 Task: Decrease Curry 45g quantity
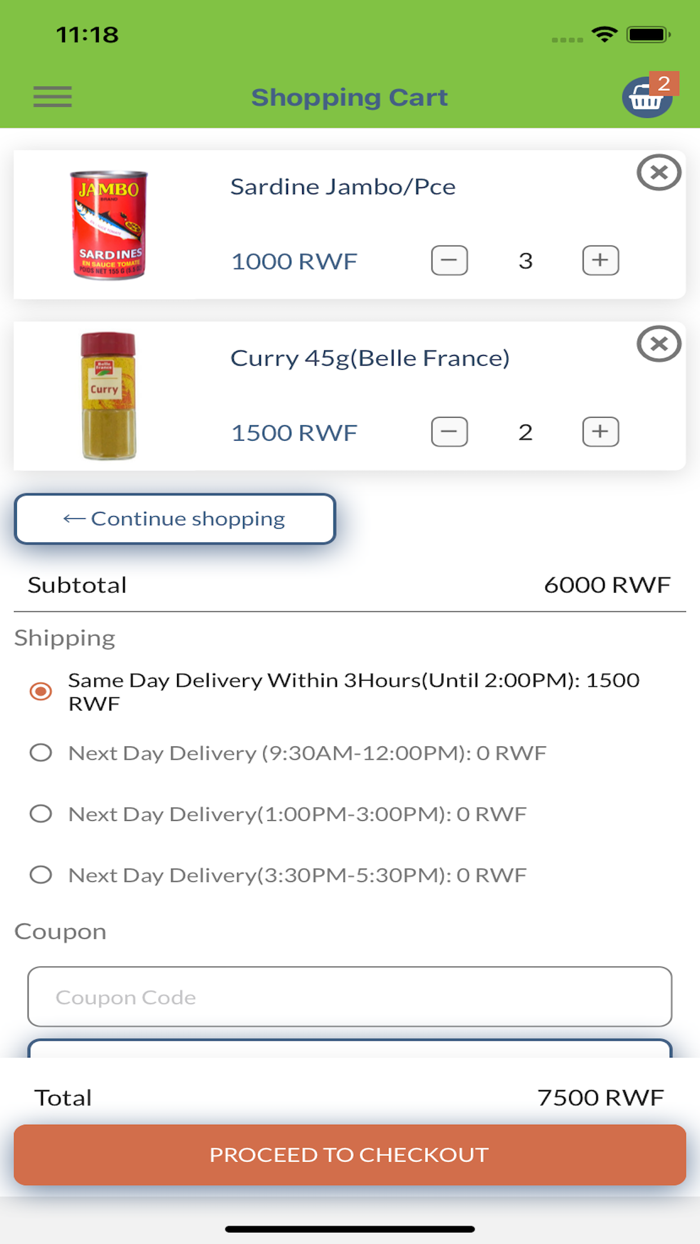point(449,432)
